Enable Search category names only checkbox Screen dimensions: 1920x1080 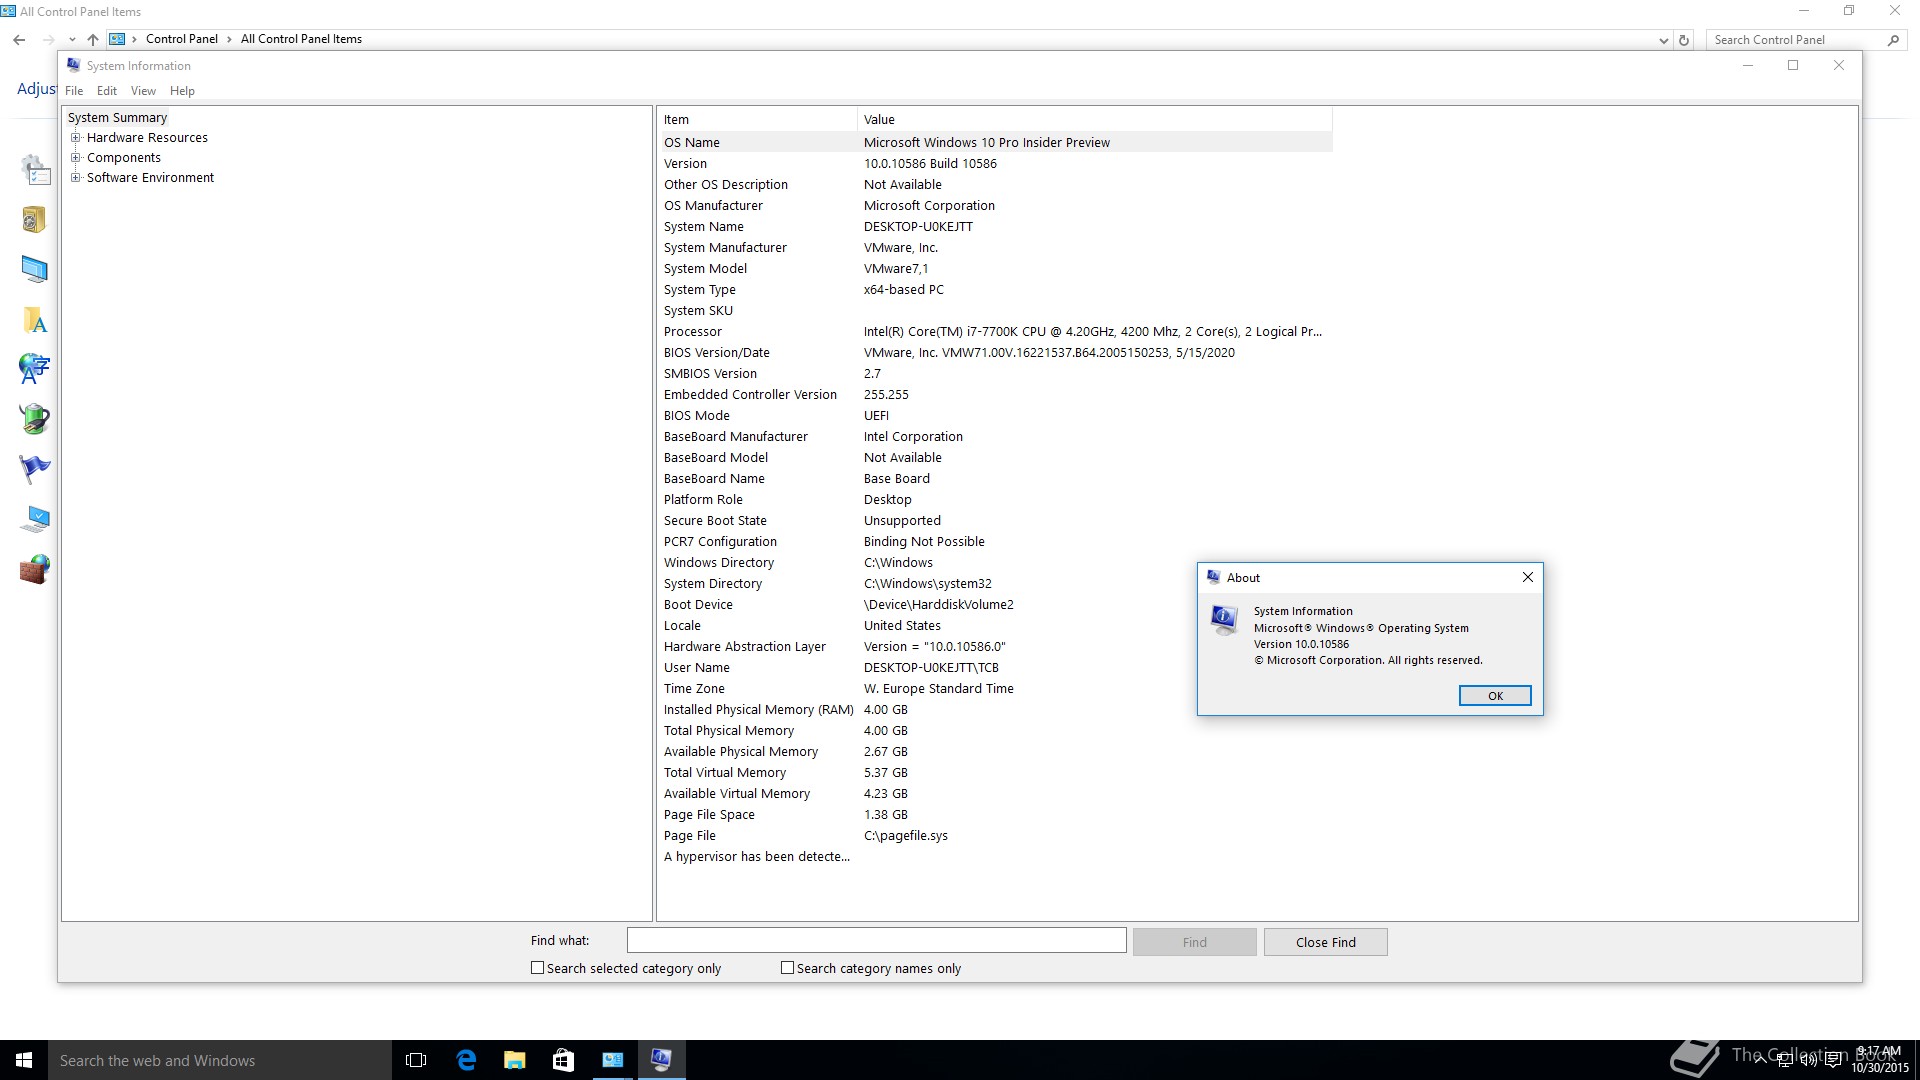[787, 968]
